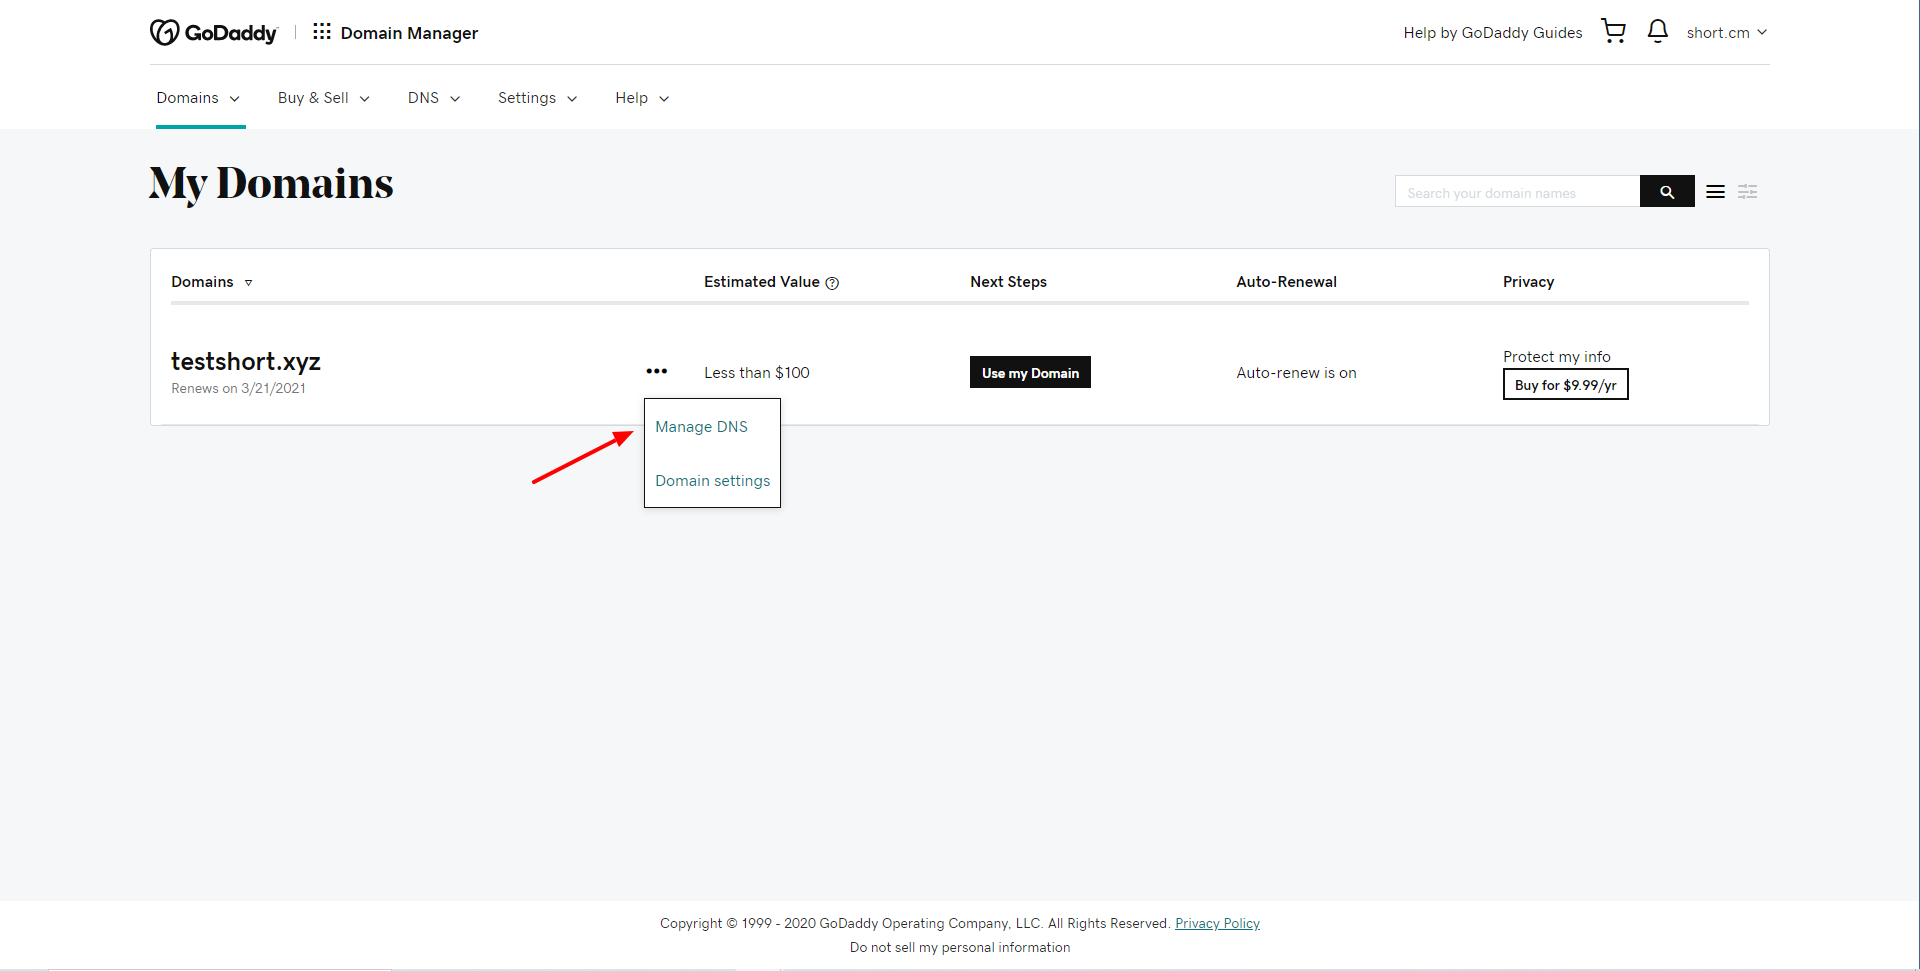Sort by the Domains column header arrow
This screenshot has width=1920, height=971.
click(248, 283)
